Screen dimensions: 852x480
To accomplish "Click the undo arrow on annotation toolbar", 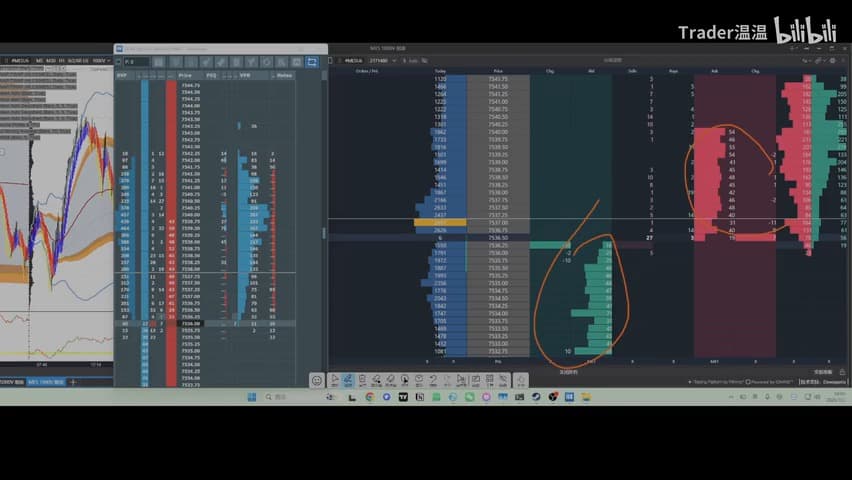I will pos(433,380).
